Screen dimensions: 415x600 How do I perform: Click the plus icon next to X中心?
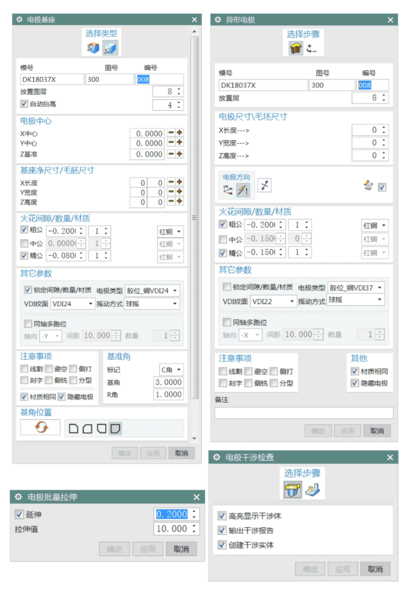(179, 133)
